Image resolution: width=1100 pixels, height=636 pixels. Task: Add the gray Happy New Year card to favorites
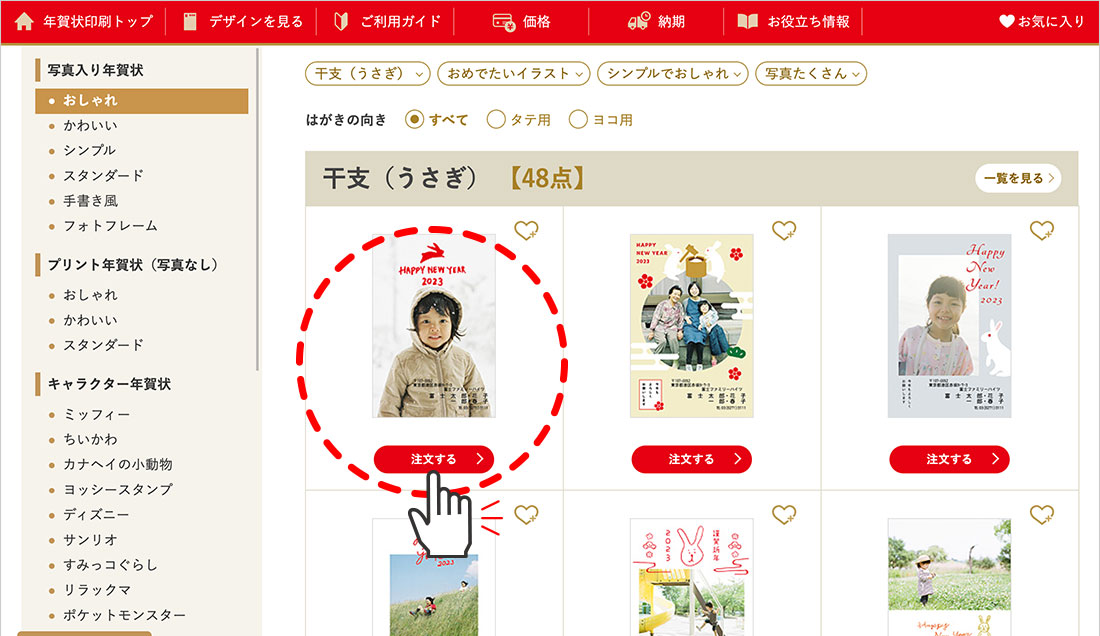1042,229
